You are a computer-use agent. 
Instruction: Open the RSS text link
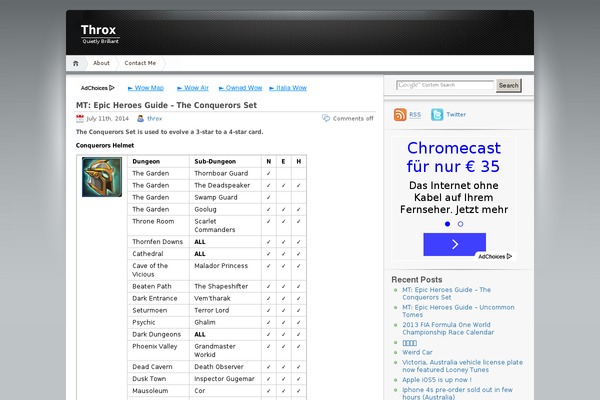[415, 114]
